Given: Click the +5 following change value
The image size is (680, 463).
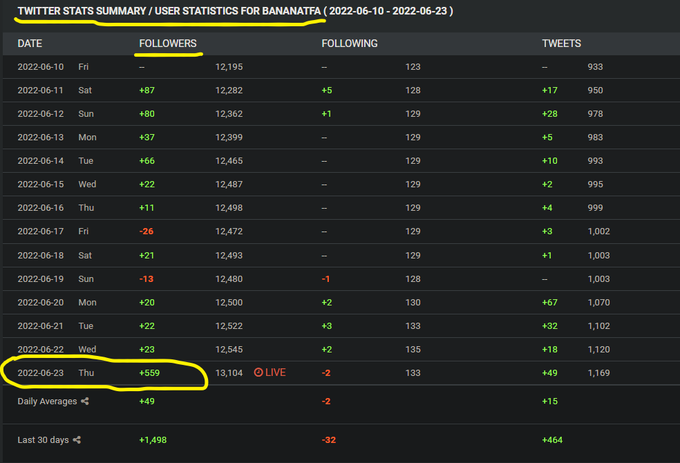Looking at the screenshot, I should point(327,90).
